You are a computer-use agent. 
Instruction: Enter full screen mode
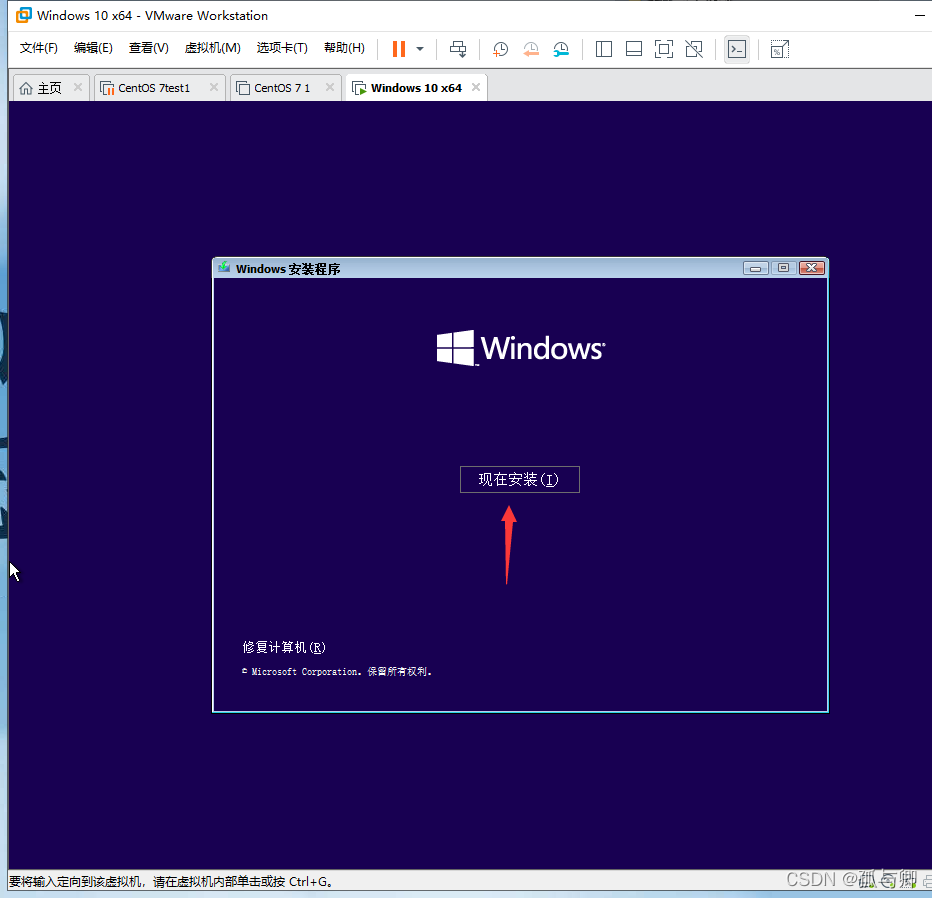(664, 49)
